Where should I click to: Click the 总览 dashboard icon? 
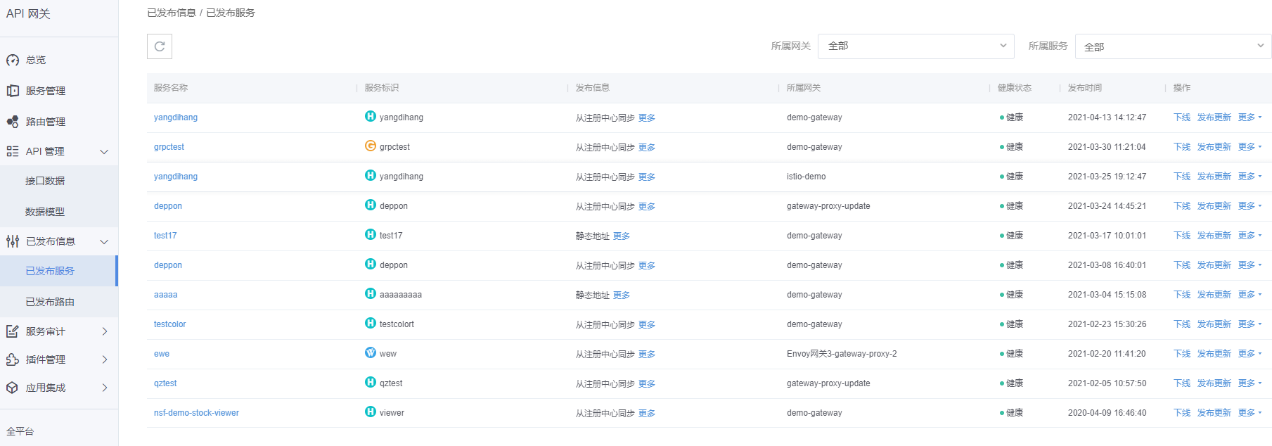(x=13, y=61)
